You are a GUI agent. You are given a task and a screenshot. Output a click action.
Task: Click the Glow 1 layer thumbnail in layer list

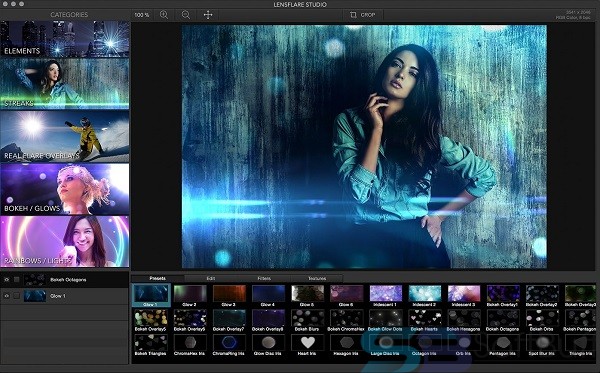pos(34,296)
